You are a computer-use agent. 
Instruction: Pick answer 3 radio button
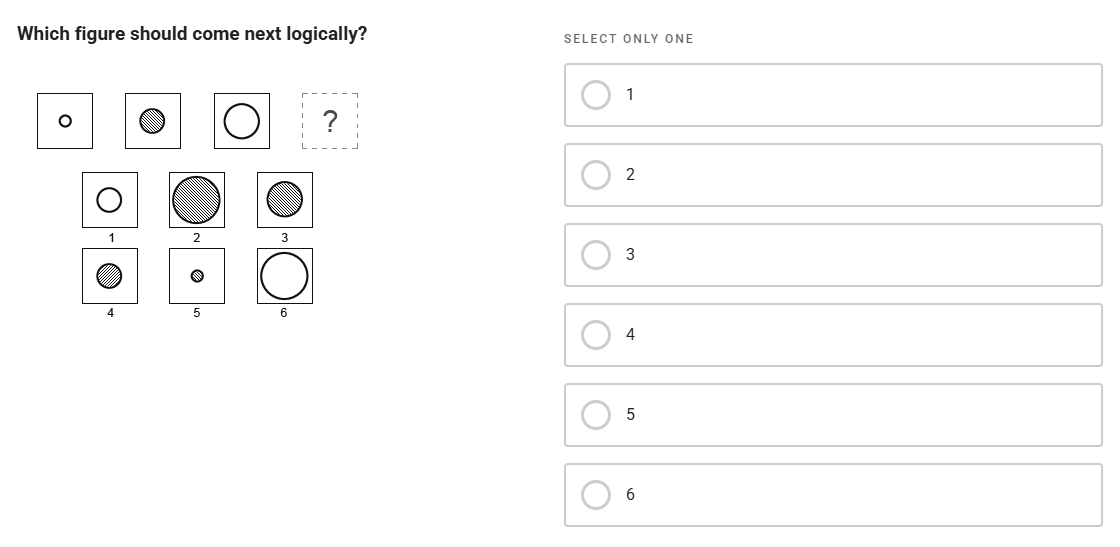(x=596, y=255)
